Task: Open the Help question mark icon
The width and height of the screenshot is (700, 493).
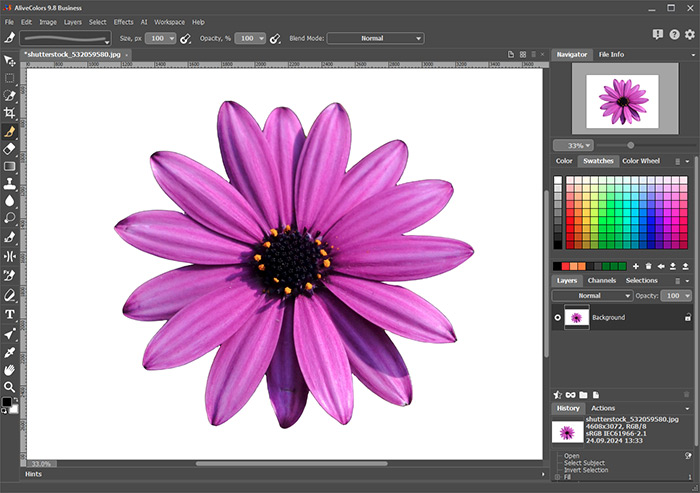Action: pos(674,34)
